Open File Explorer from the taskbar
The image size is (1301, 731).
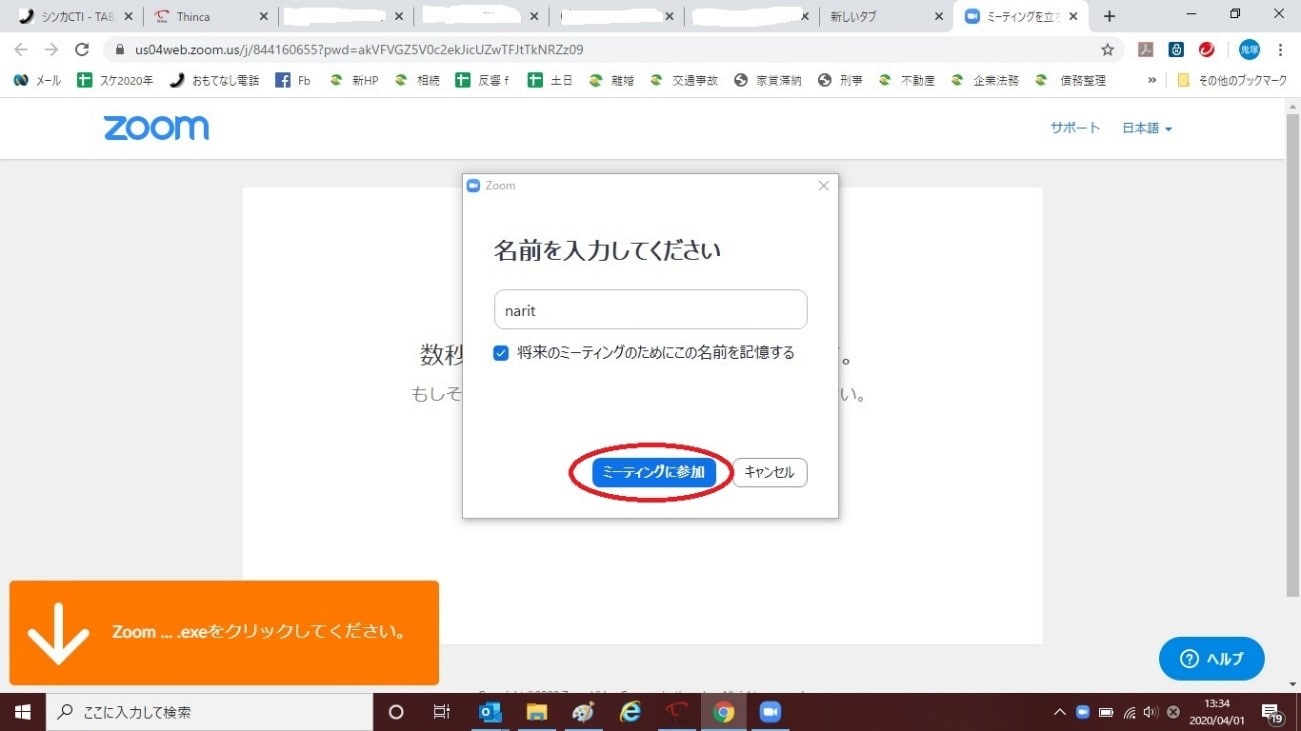click(x=537, y=712)
